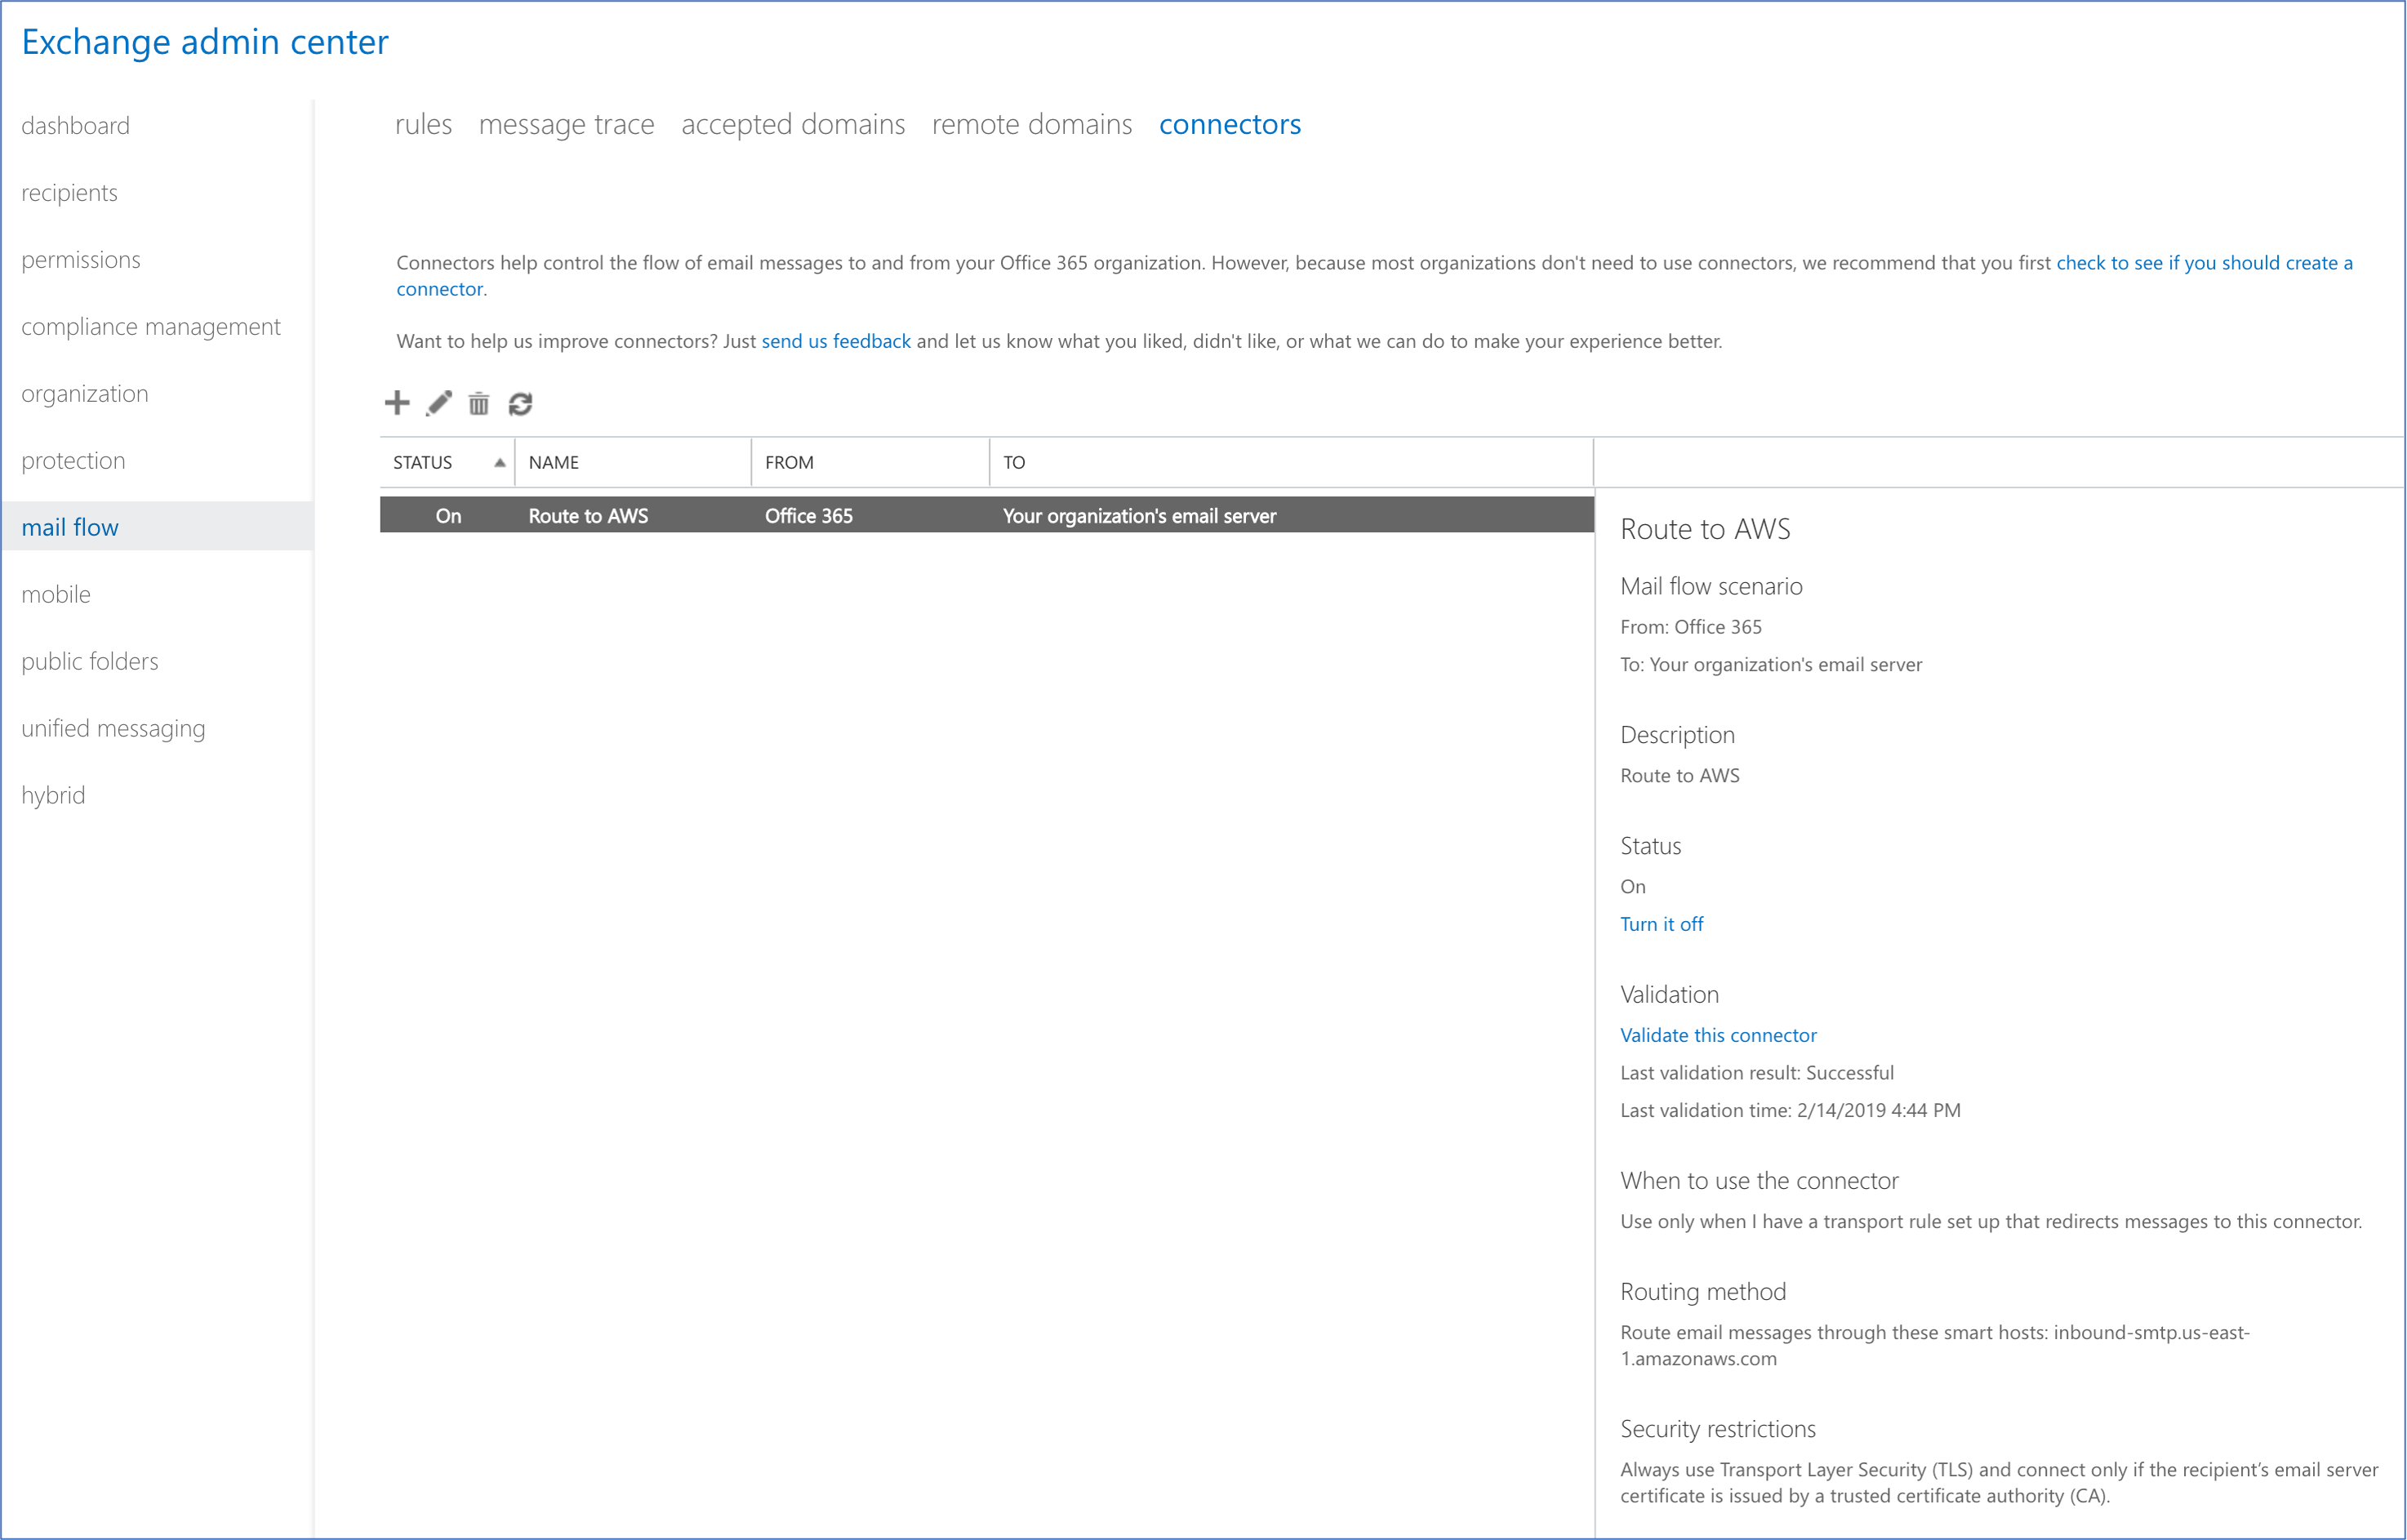Navigate to organization section
Screen dimensions: 2407x1540
[x=85, y=394]
